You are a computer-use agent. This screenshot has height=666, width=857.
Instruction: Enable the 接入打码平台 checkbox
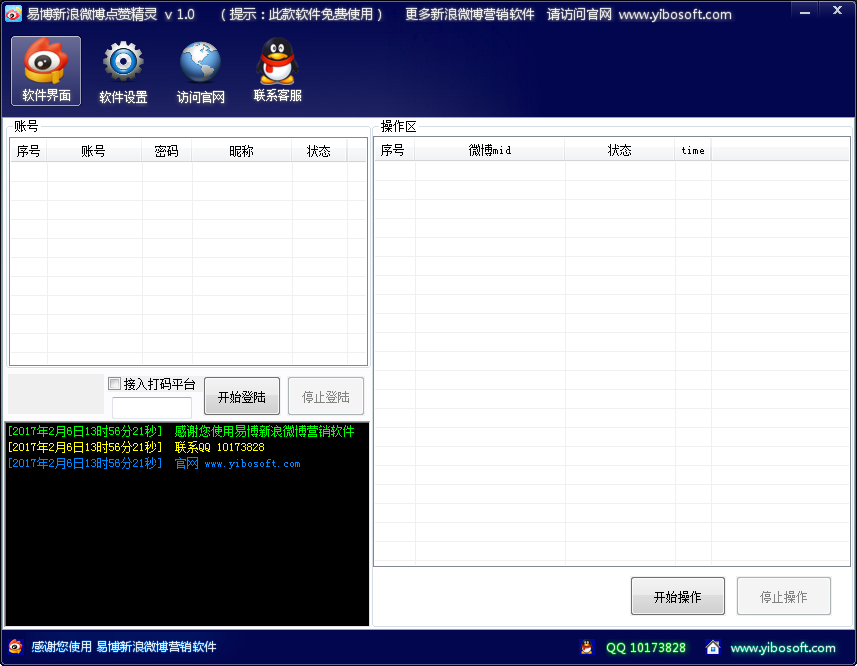[115, 384]
